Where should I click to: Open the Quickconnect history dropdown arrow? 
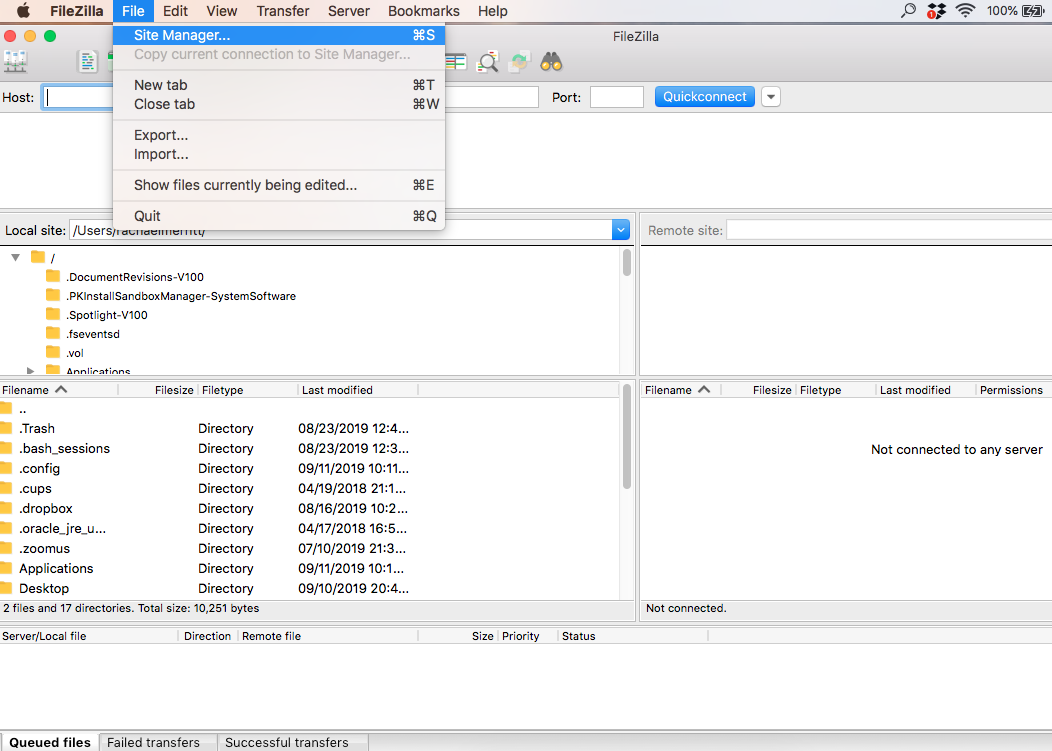[x=770, y=97]
